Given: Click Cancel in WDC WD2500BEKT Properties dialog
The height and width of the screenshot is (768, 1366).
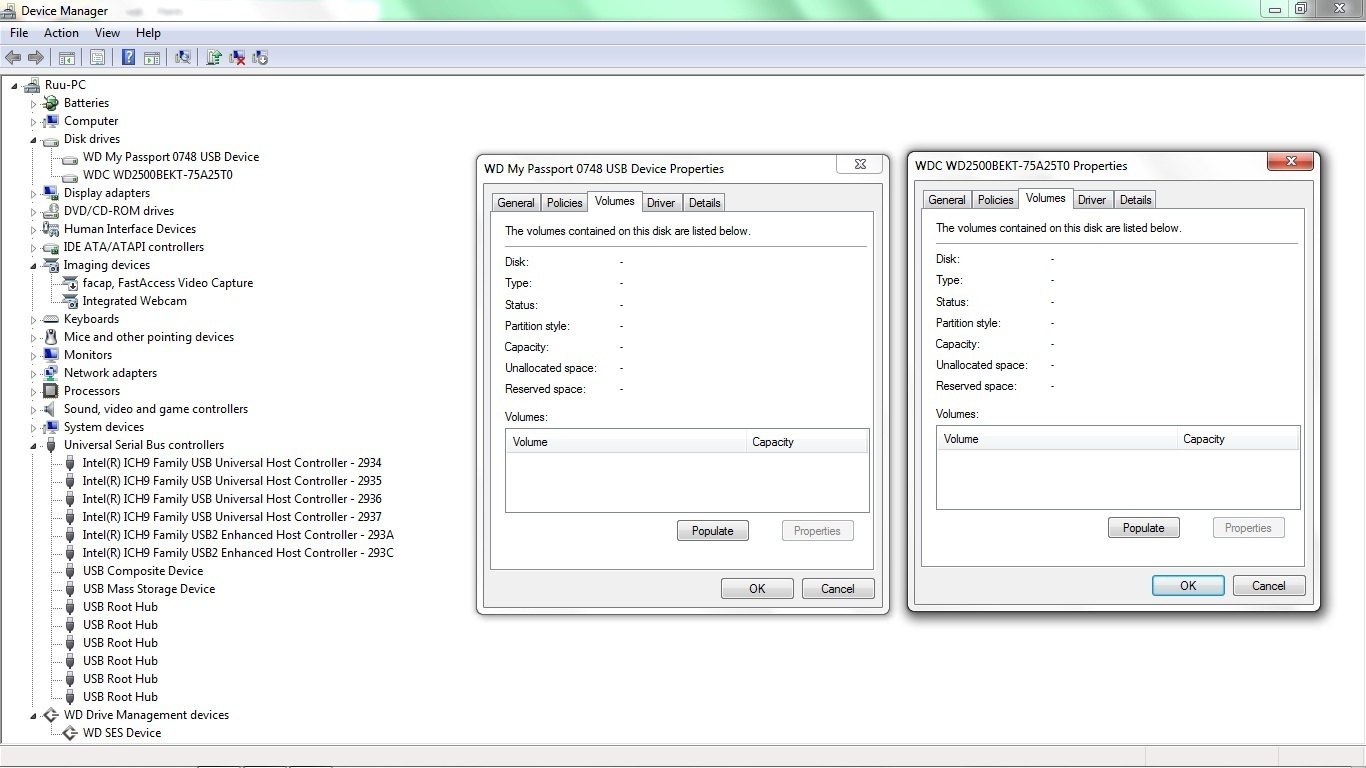Looking at the screenshot, I should [1269, 586].
